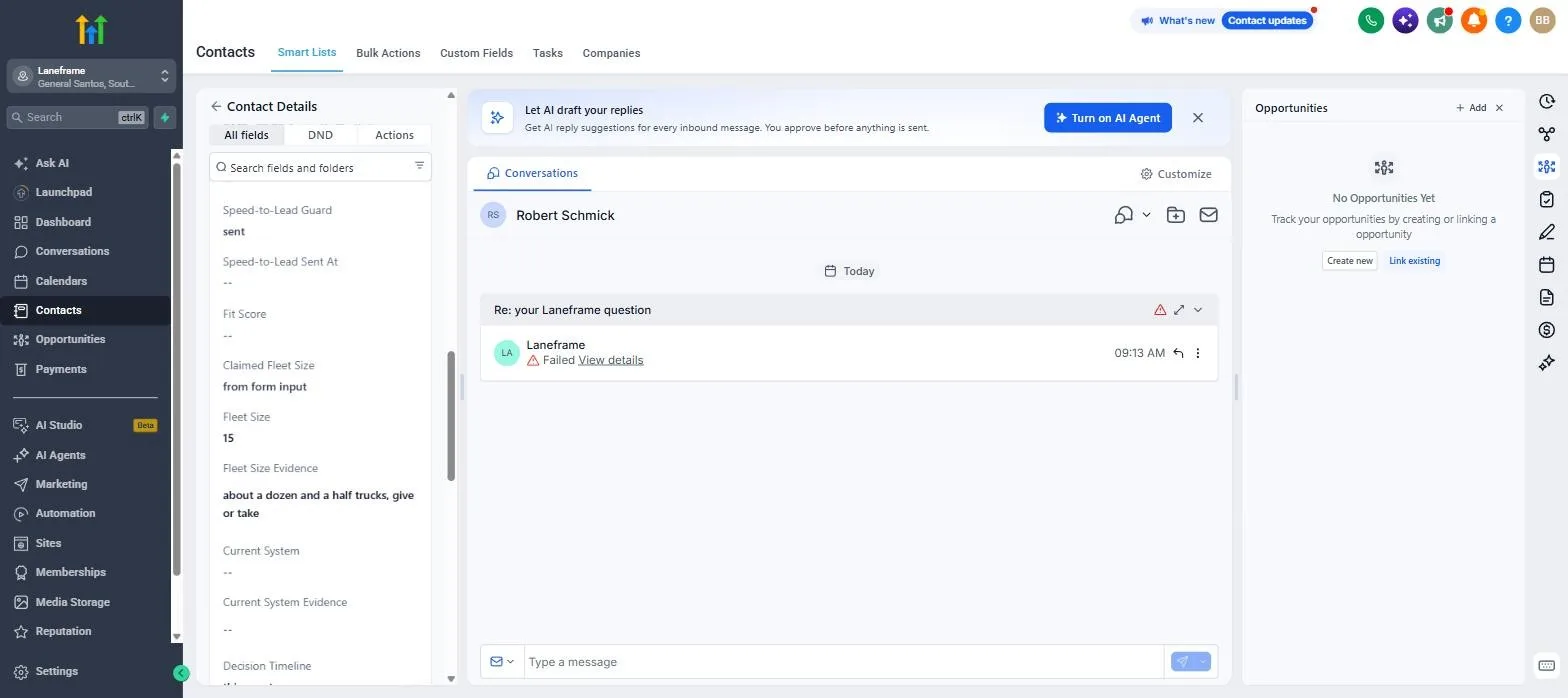Click the keyboard icon at bottom right
The height and width of the screenshot is (698, 1568).
tap(1546, 665)
